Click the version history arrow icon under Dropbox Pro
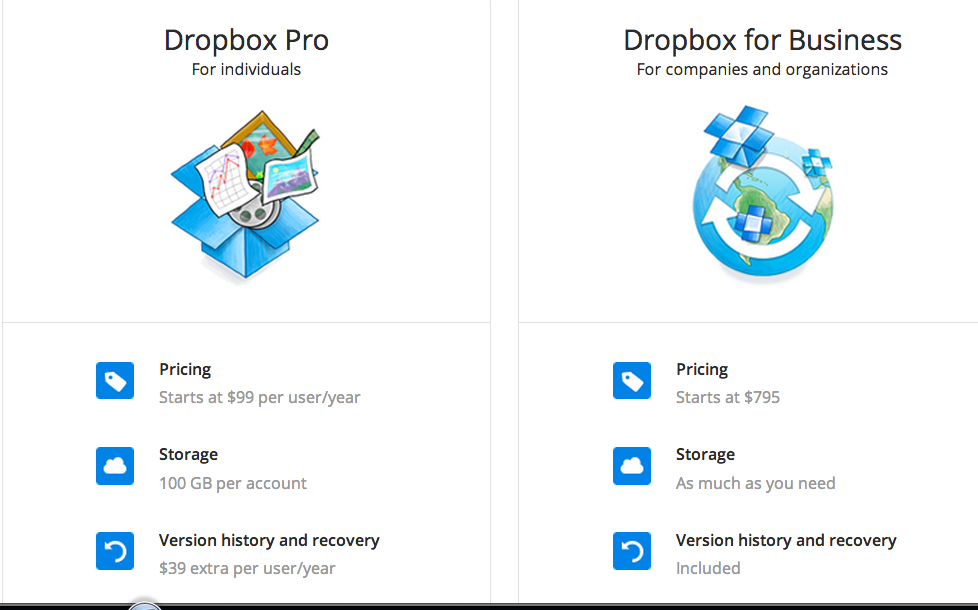Viewport: 978px width, 610px height. [115, 552]
